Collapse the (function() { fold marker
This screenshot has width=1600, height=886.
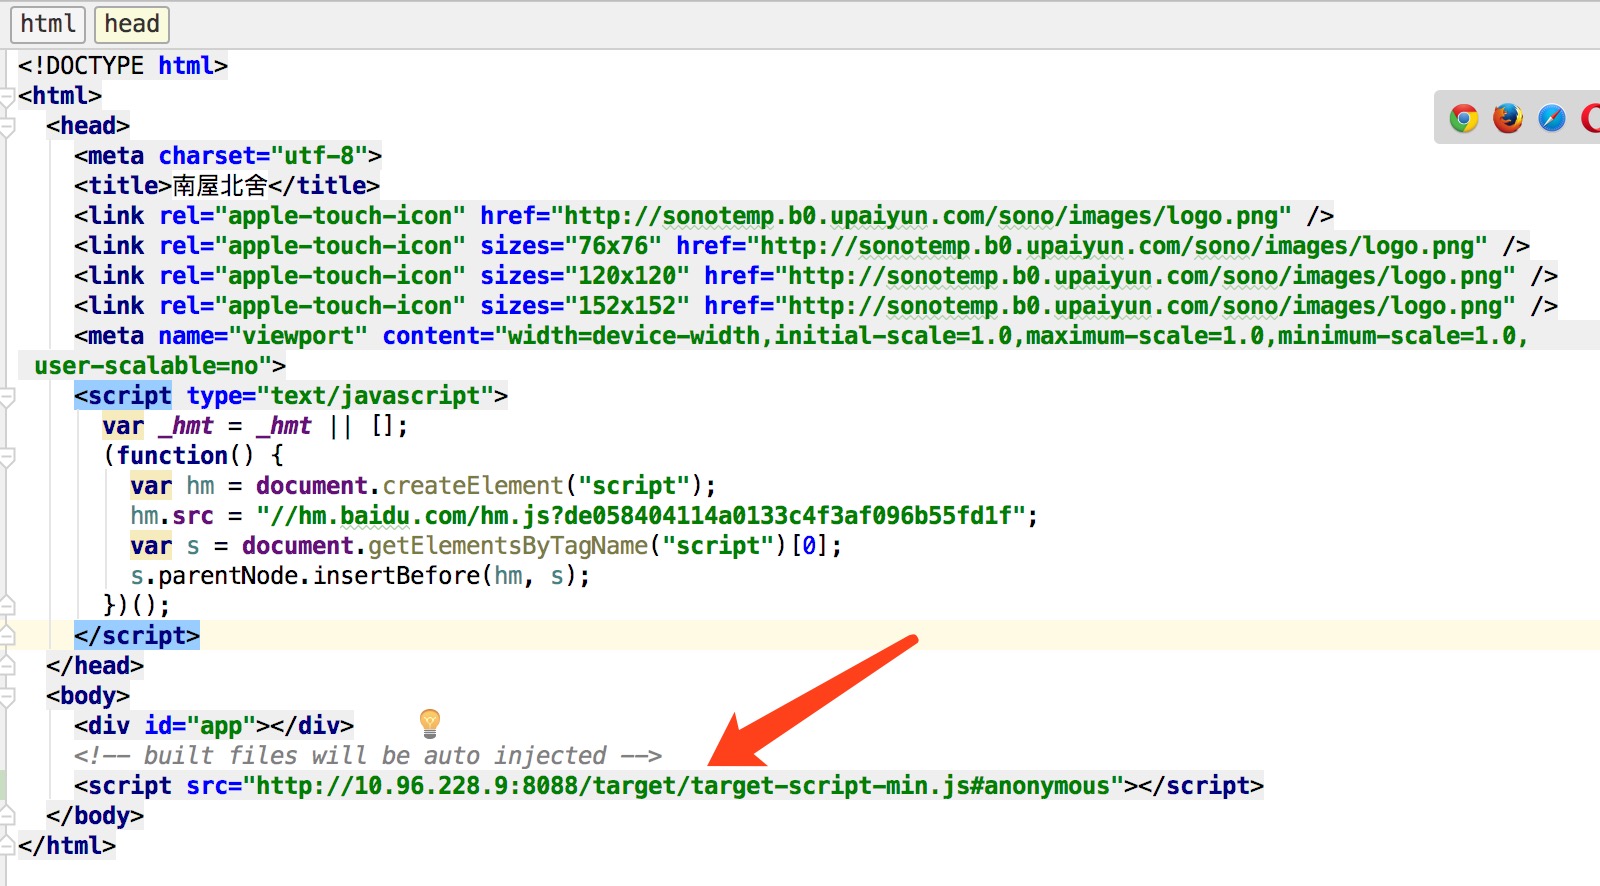pos(7,457)
